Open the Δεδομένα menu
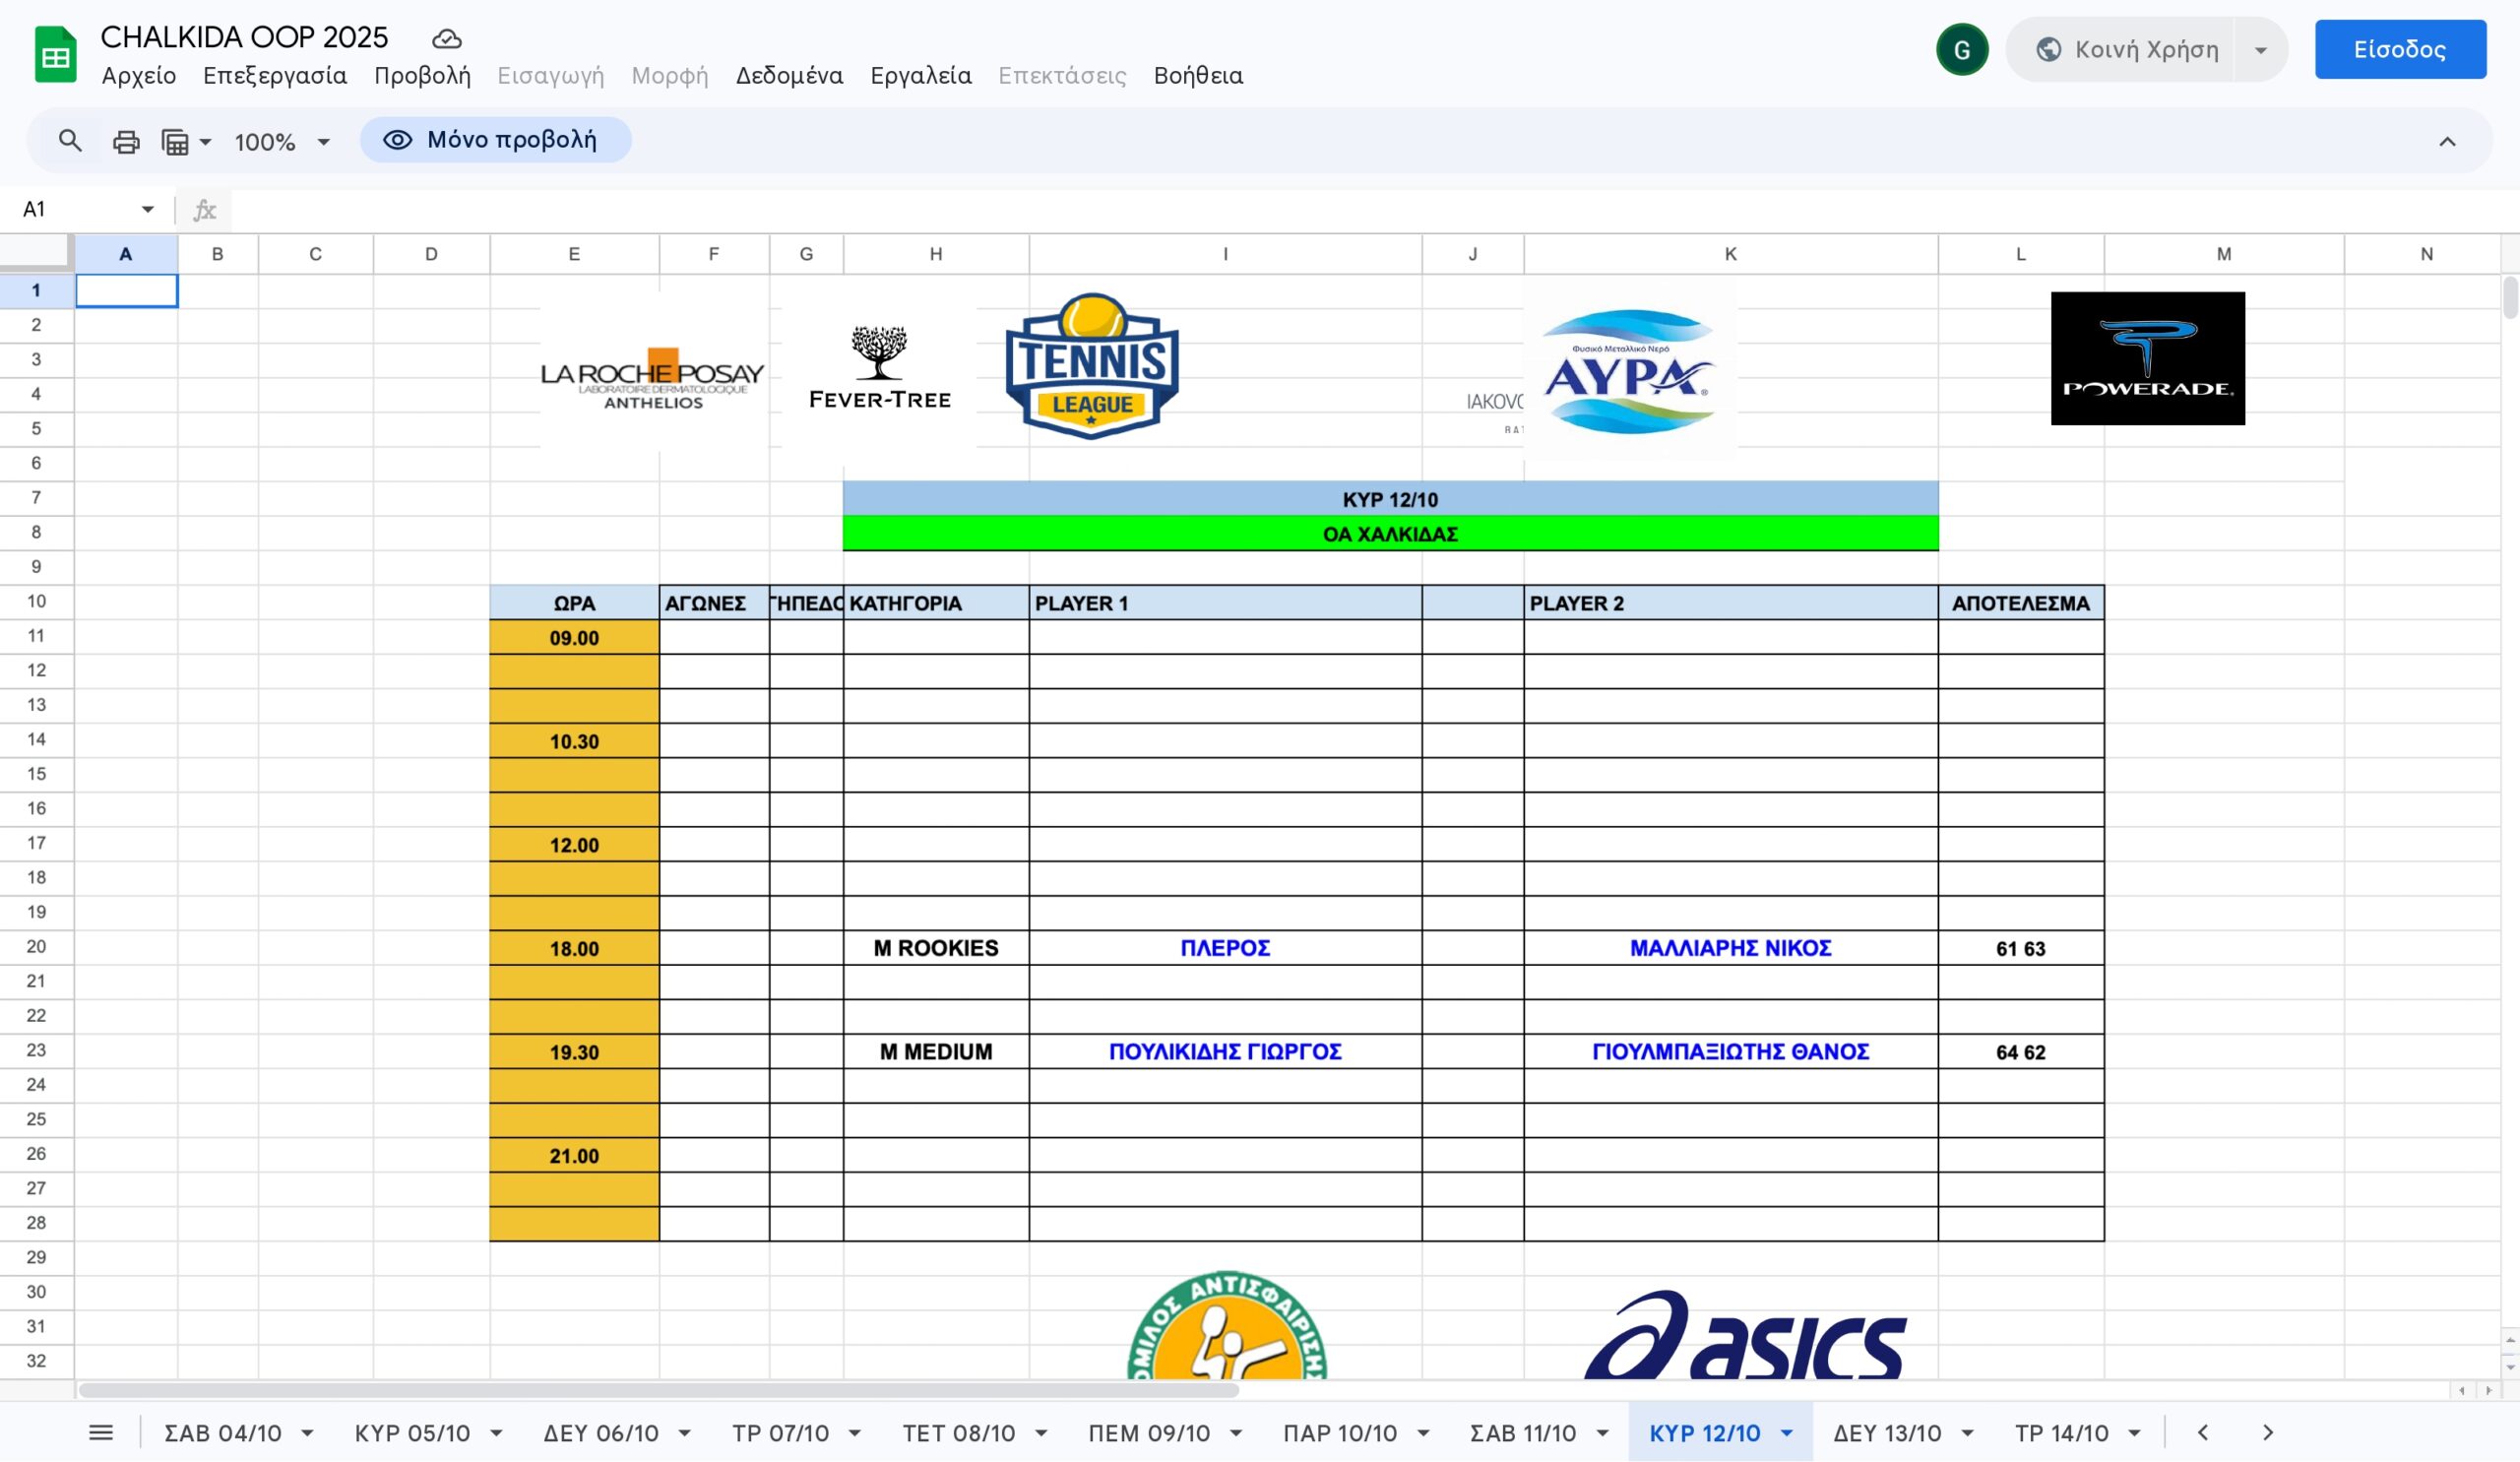The width and height of the screenshot is (2520, 1462). click(x=788, y=76)
